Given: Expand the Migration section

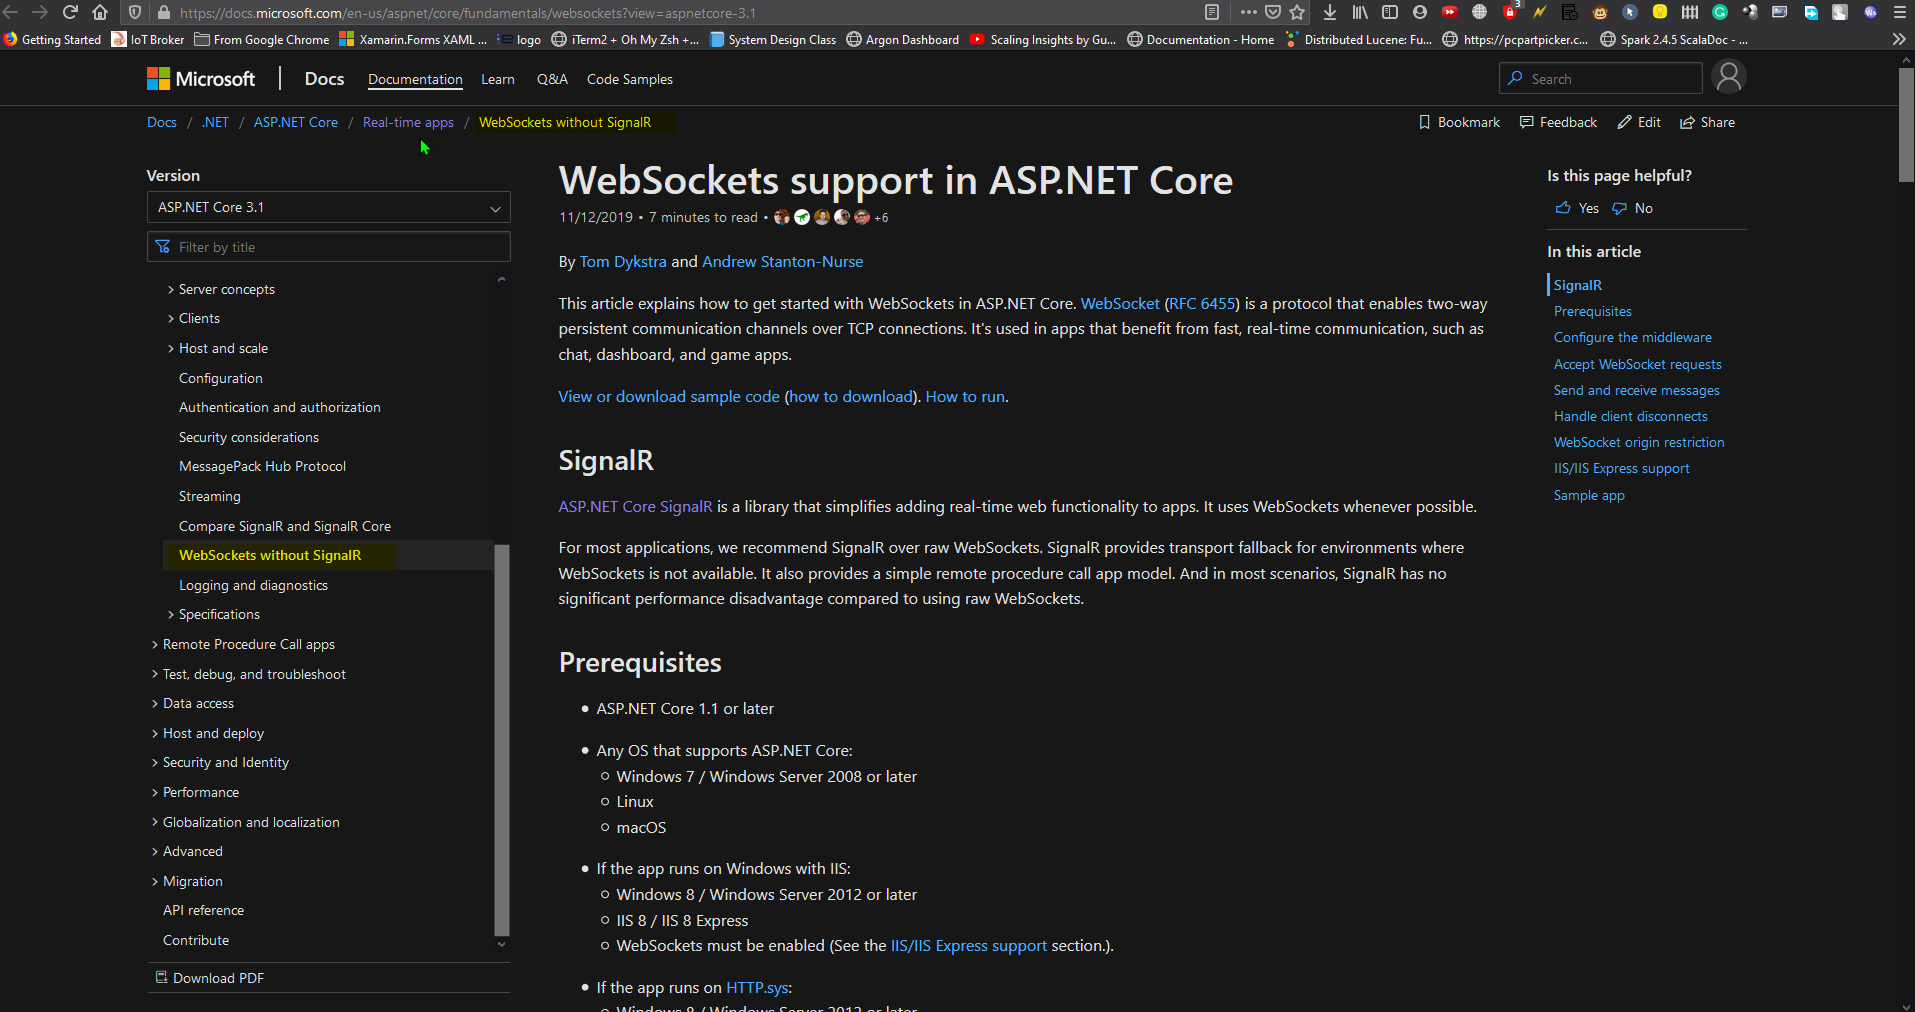Looking at the screenshot, I should click(191, 881).
